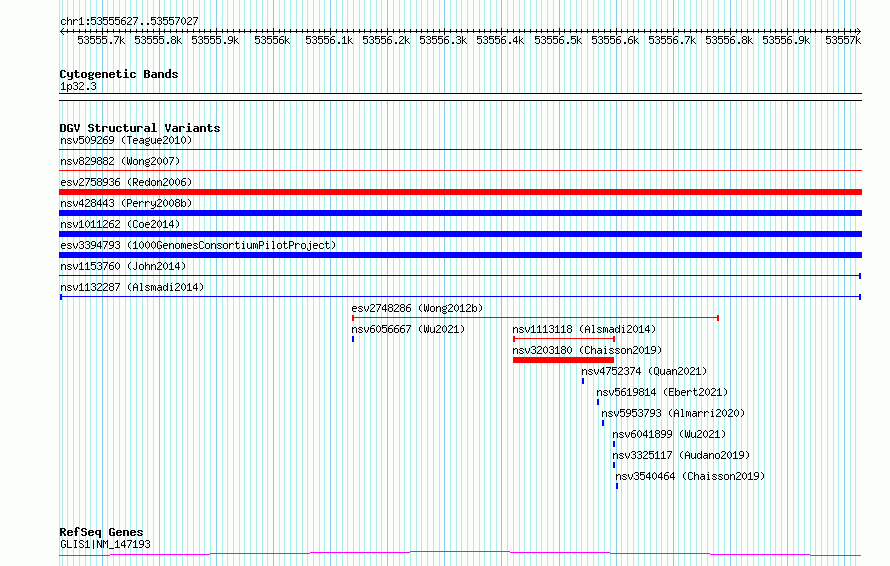Click the 53556.5k ruler tick label
The height and width of the screenshot is (566, 890).
(x=558, y=40)
